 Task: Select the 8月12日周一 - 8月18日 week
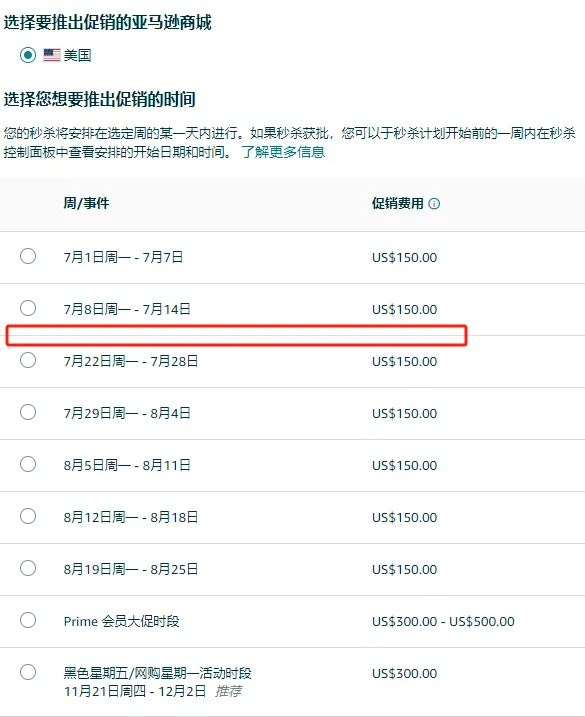point(28,516)
